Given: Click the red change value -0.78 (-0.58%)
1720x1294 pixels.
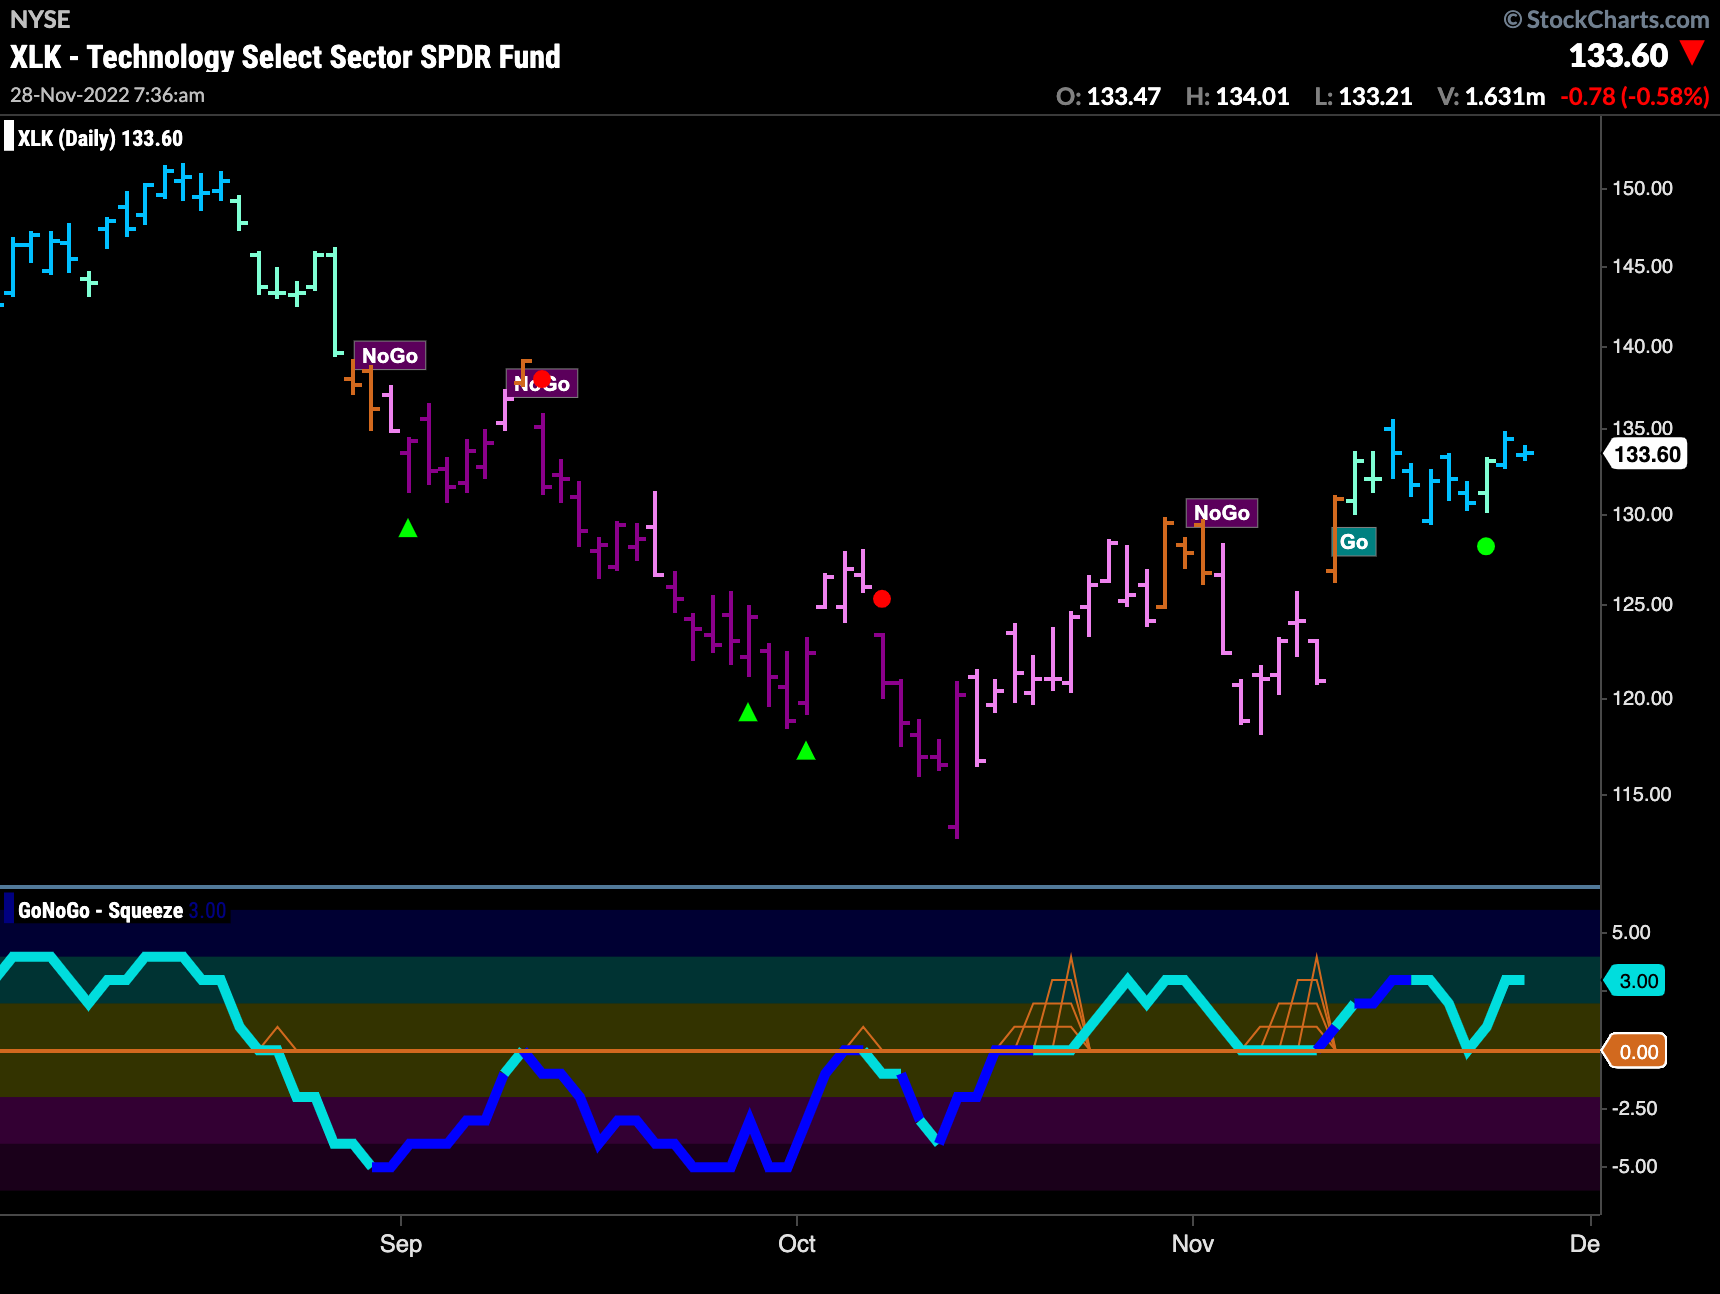Looking at the screenshot, I should 1635,97.
